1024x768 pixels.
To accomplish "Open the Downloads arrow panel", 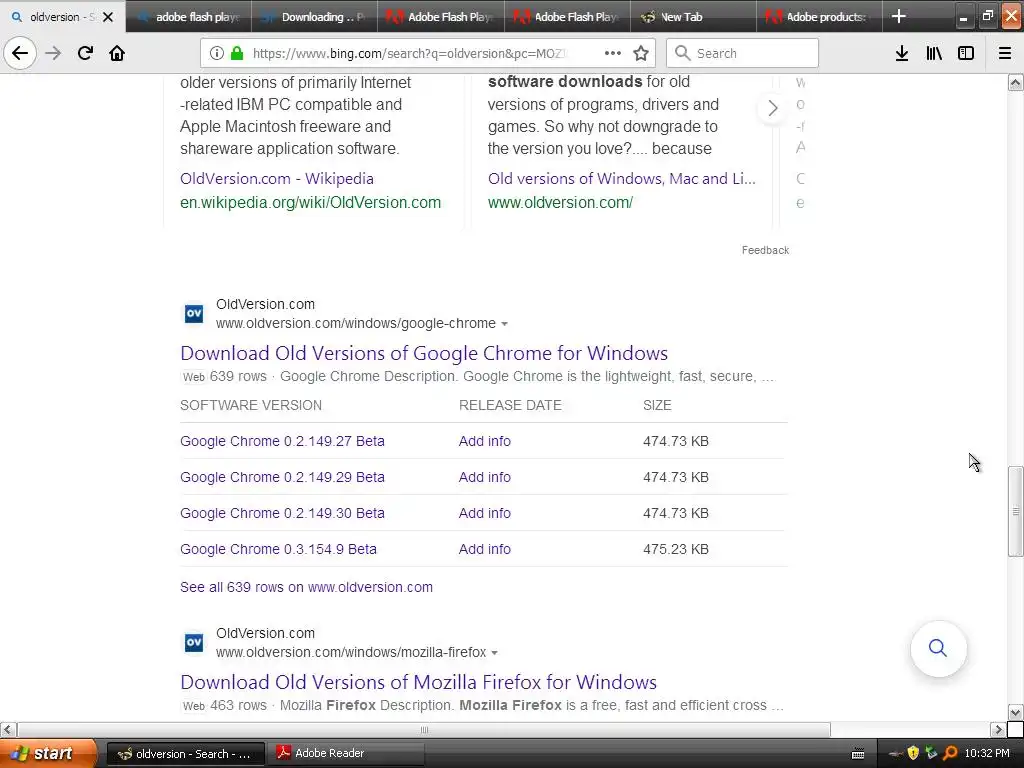I will tap(902, 53).
